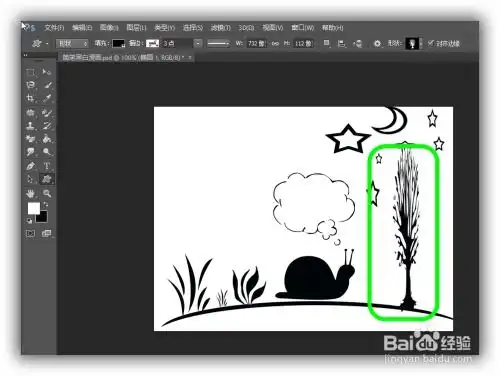Open the 图层(L) menu
The image size is (500, 376).
[x=136, y=28]
